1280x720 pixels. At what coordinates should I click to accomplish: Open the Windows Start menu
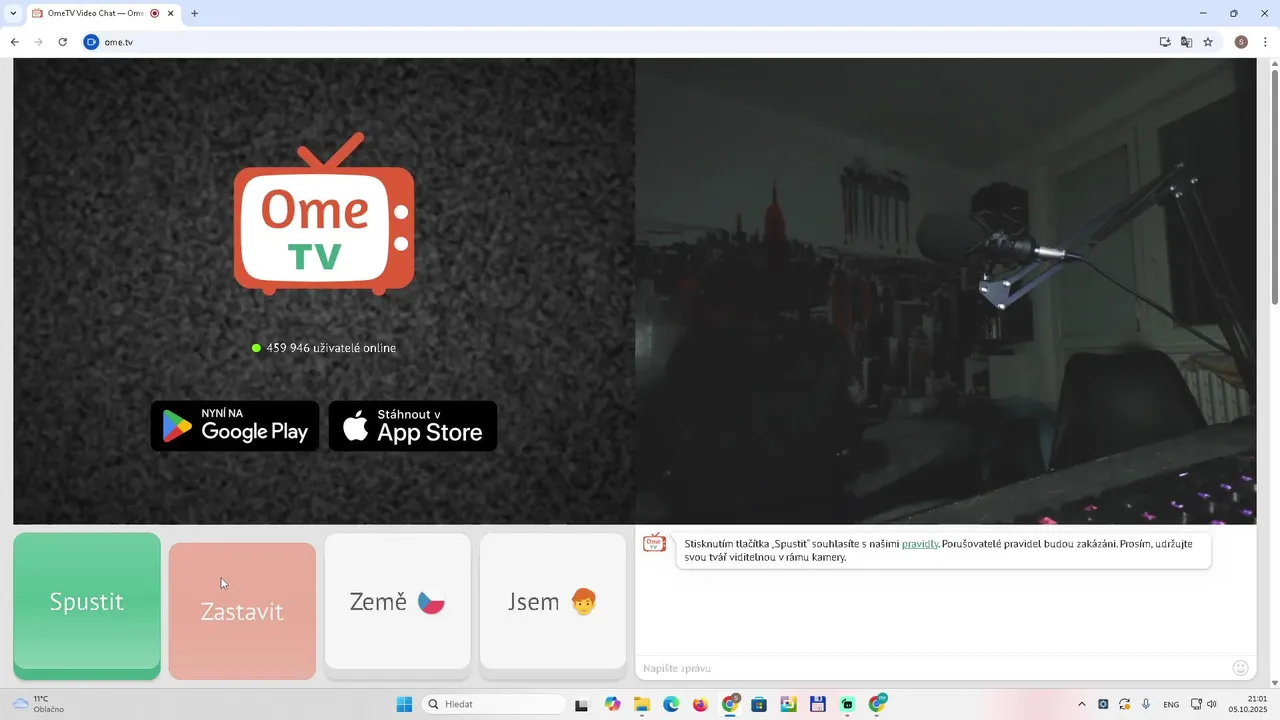click(x=404, y=704)
